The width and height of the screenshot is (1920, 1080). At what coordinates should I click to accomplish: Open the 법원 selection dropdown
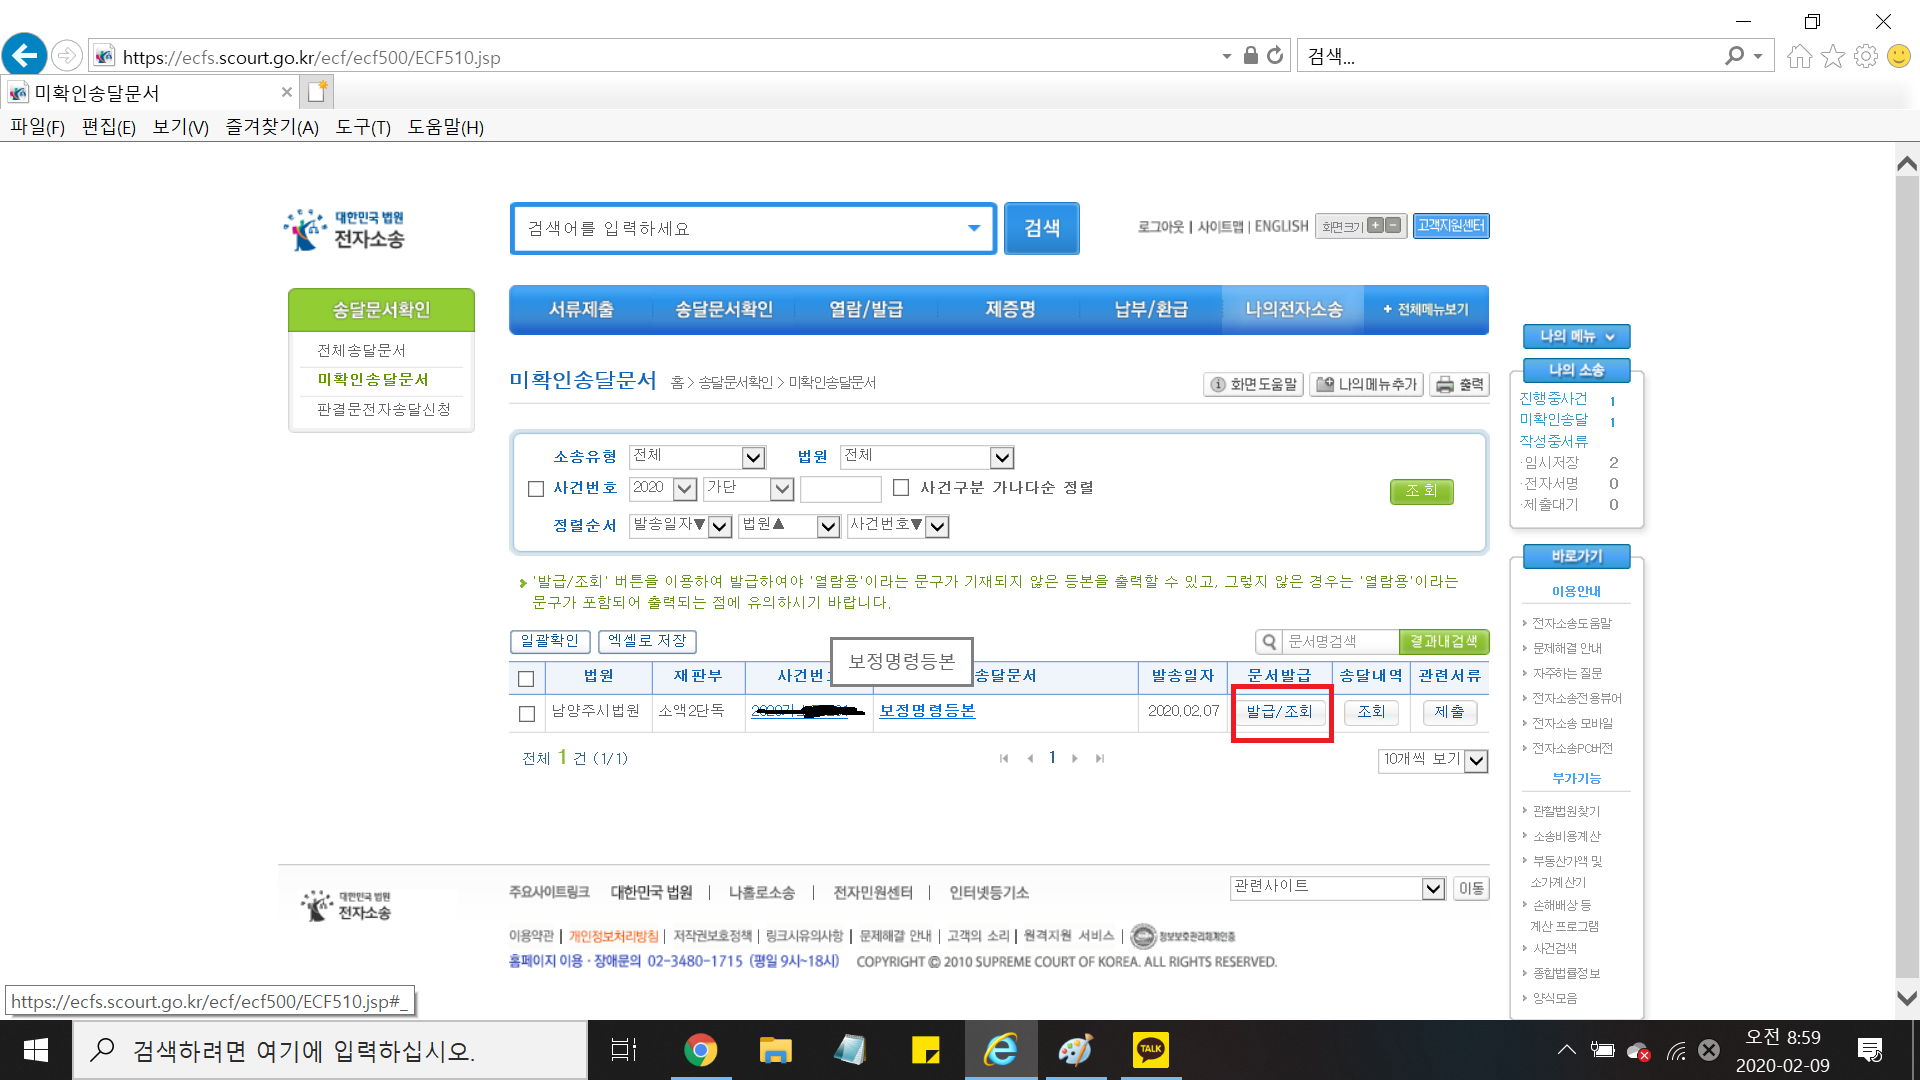pos(1001,458)
